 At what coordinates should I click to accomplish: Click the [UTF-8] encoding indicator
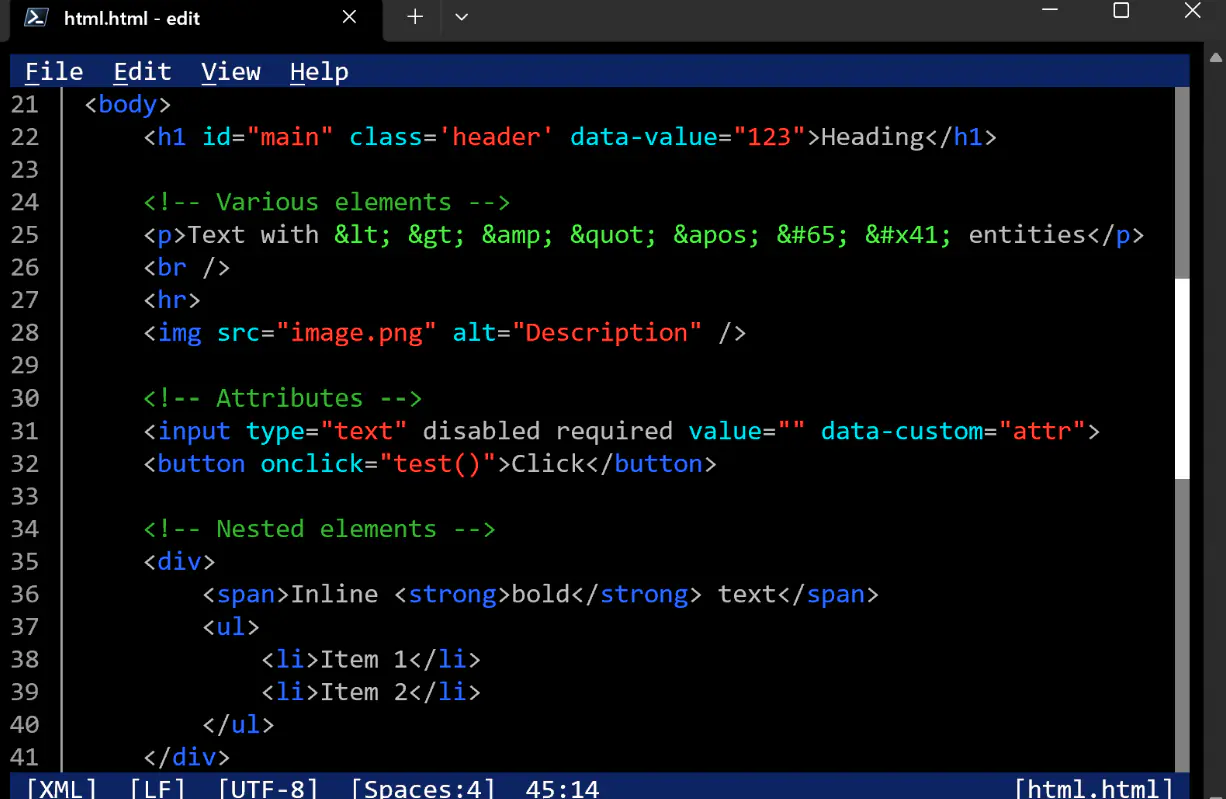click(x=268, y=789)
